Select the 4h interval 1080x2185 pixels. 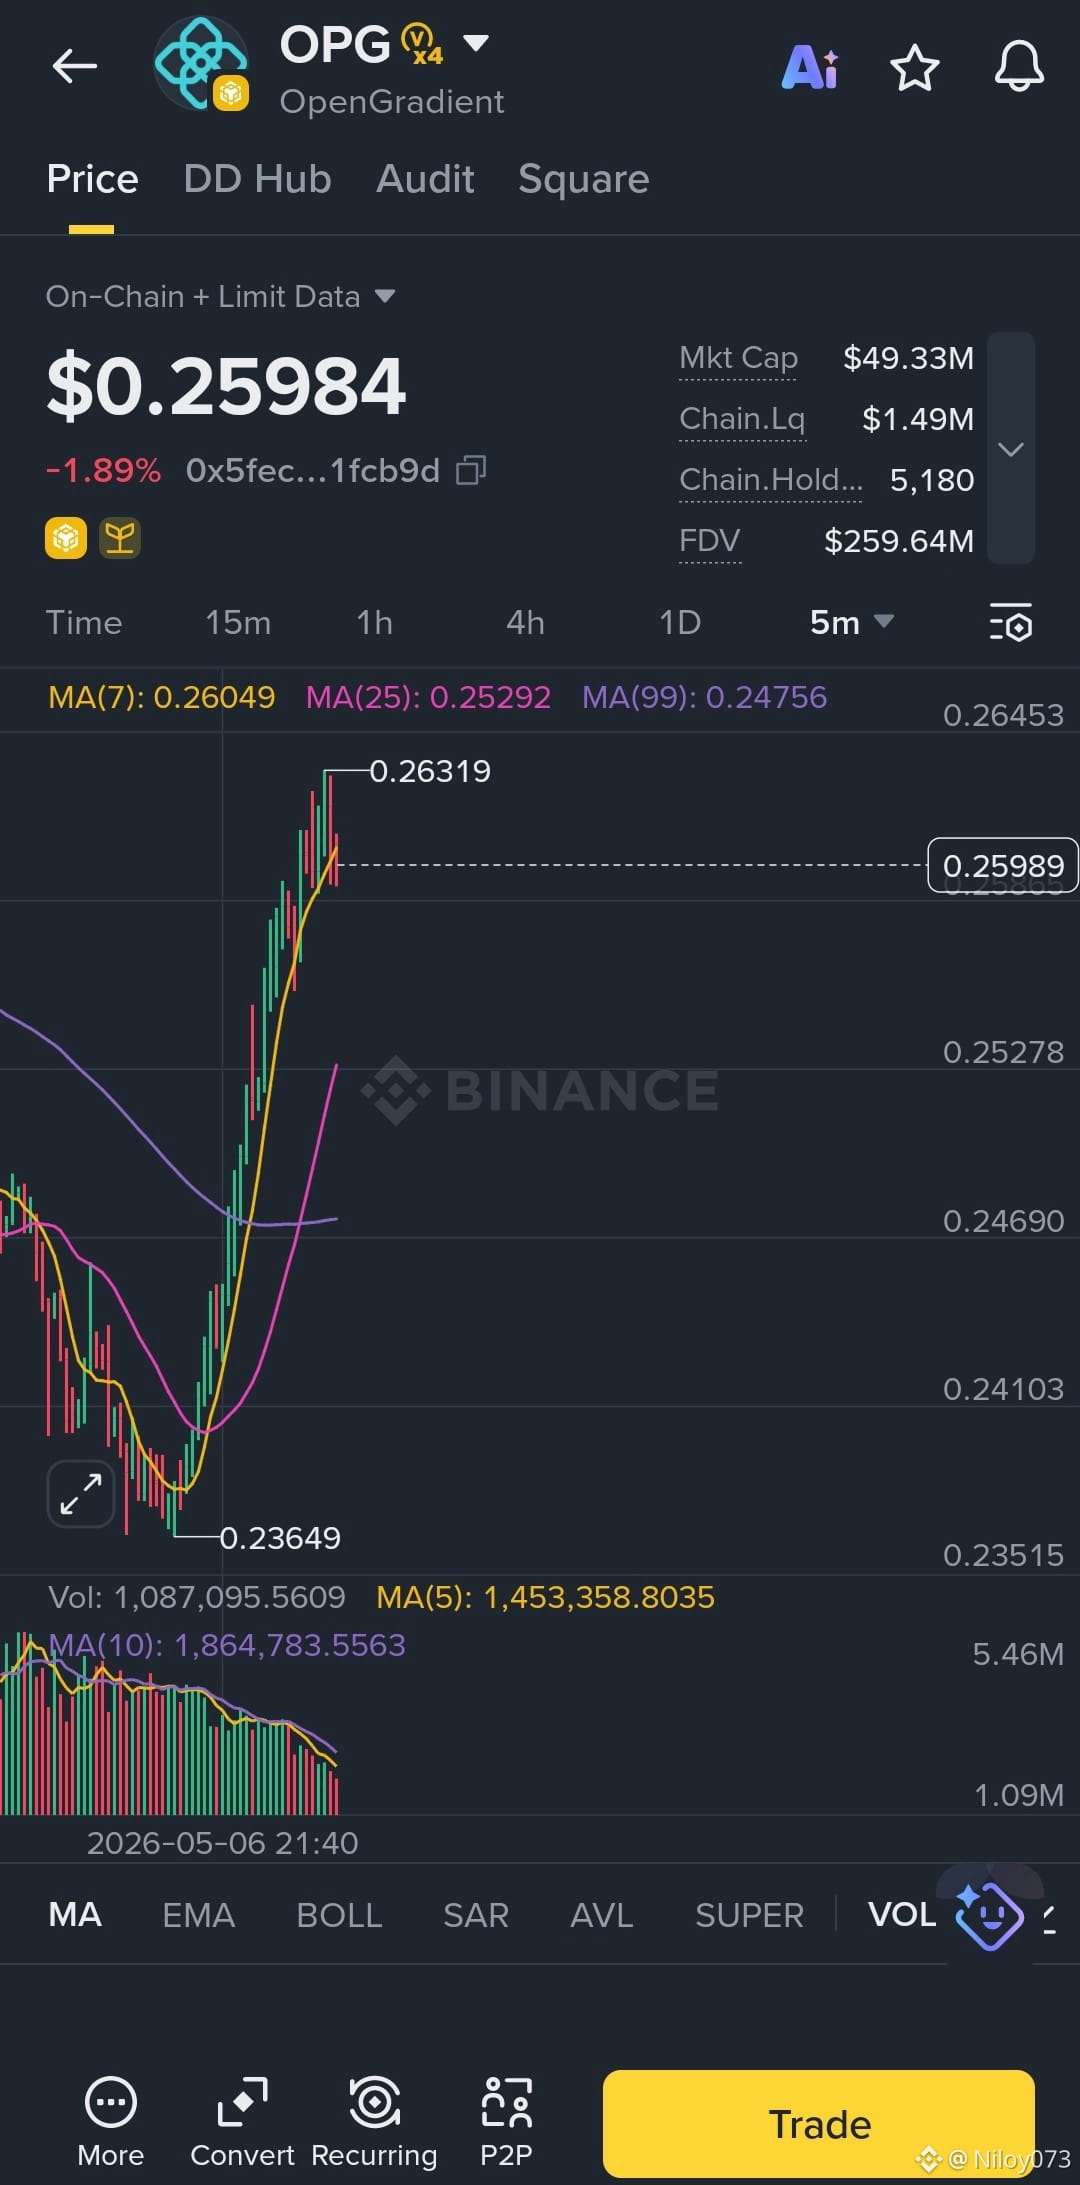[526, 622]
